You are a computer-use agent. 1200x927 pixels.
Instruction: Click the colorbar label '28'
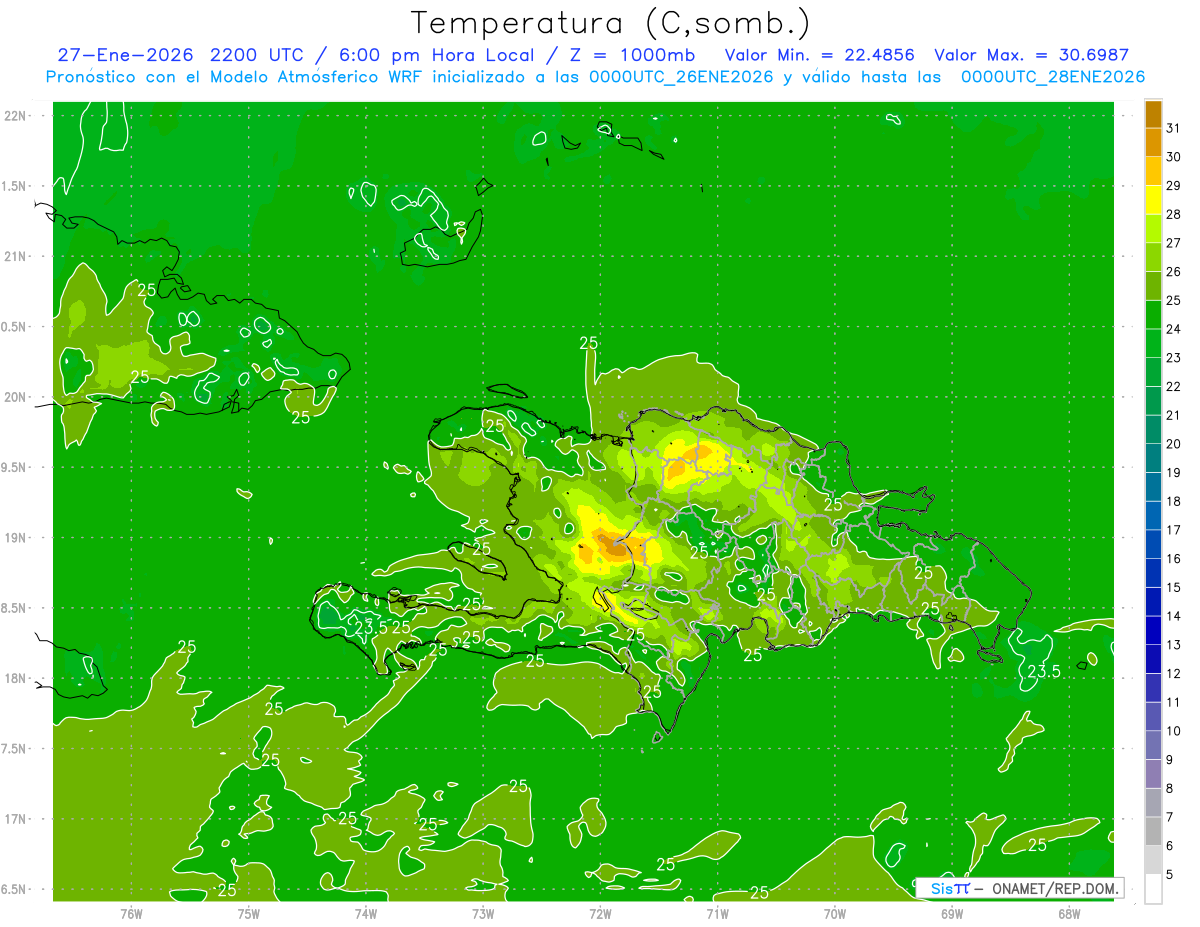coord(1174,214)
